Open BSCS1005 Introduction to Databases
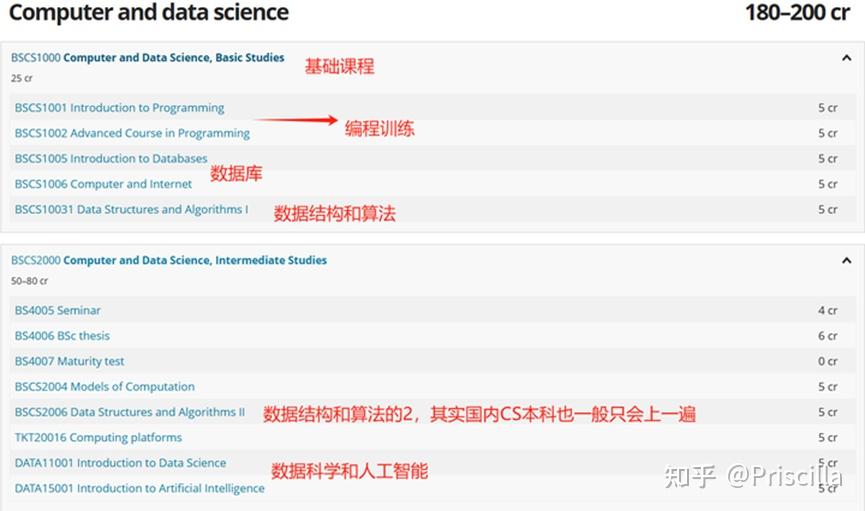Viewport: 865px width, 511px height. click(111, 159)
